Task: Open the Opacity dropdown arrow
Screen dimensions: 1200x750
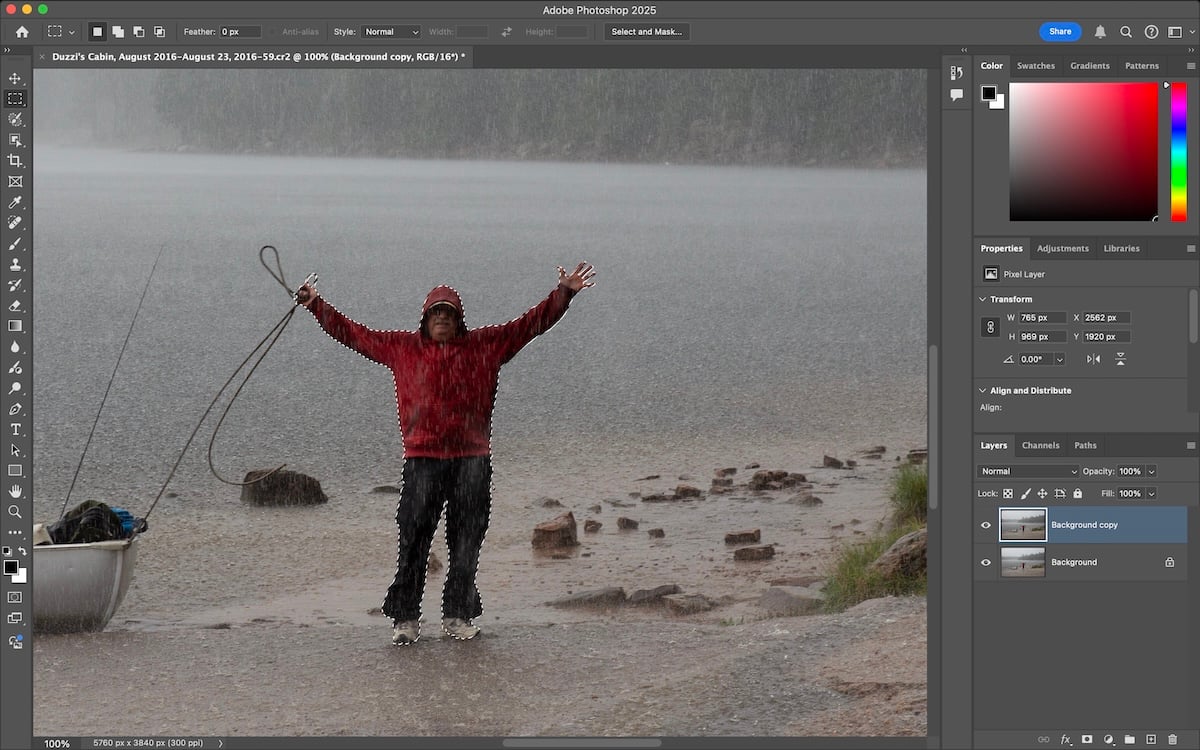Action: pyautogui.click(x=1152, y=470)
